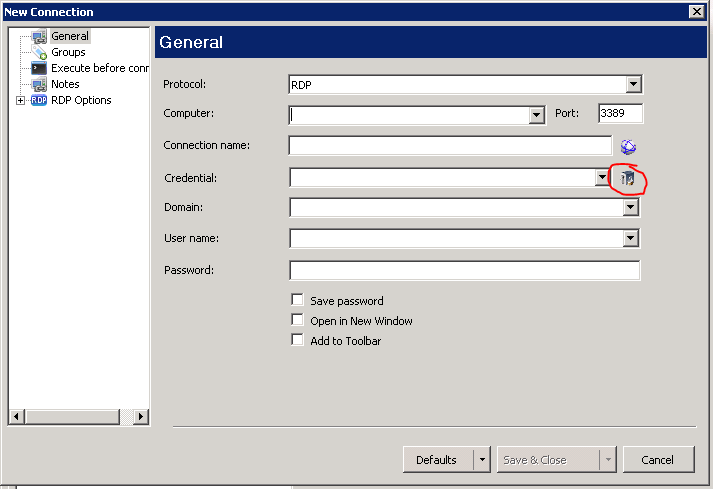Screen dimensions: 713x489
Task: Select Groups in the settings tree
Action: click(68, 52)
